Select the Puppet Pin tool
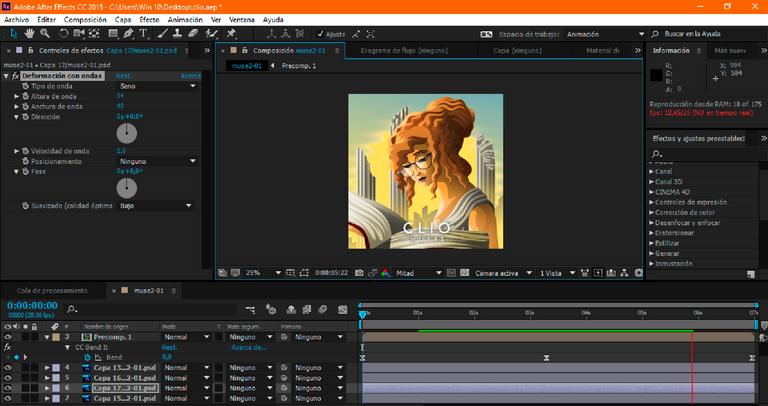768x406 pixels. pos(231,33)
